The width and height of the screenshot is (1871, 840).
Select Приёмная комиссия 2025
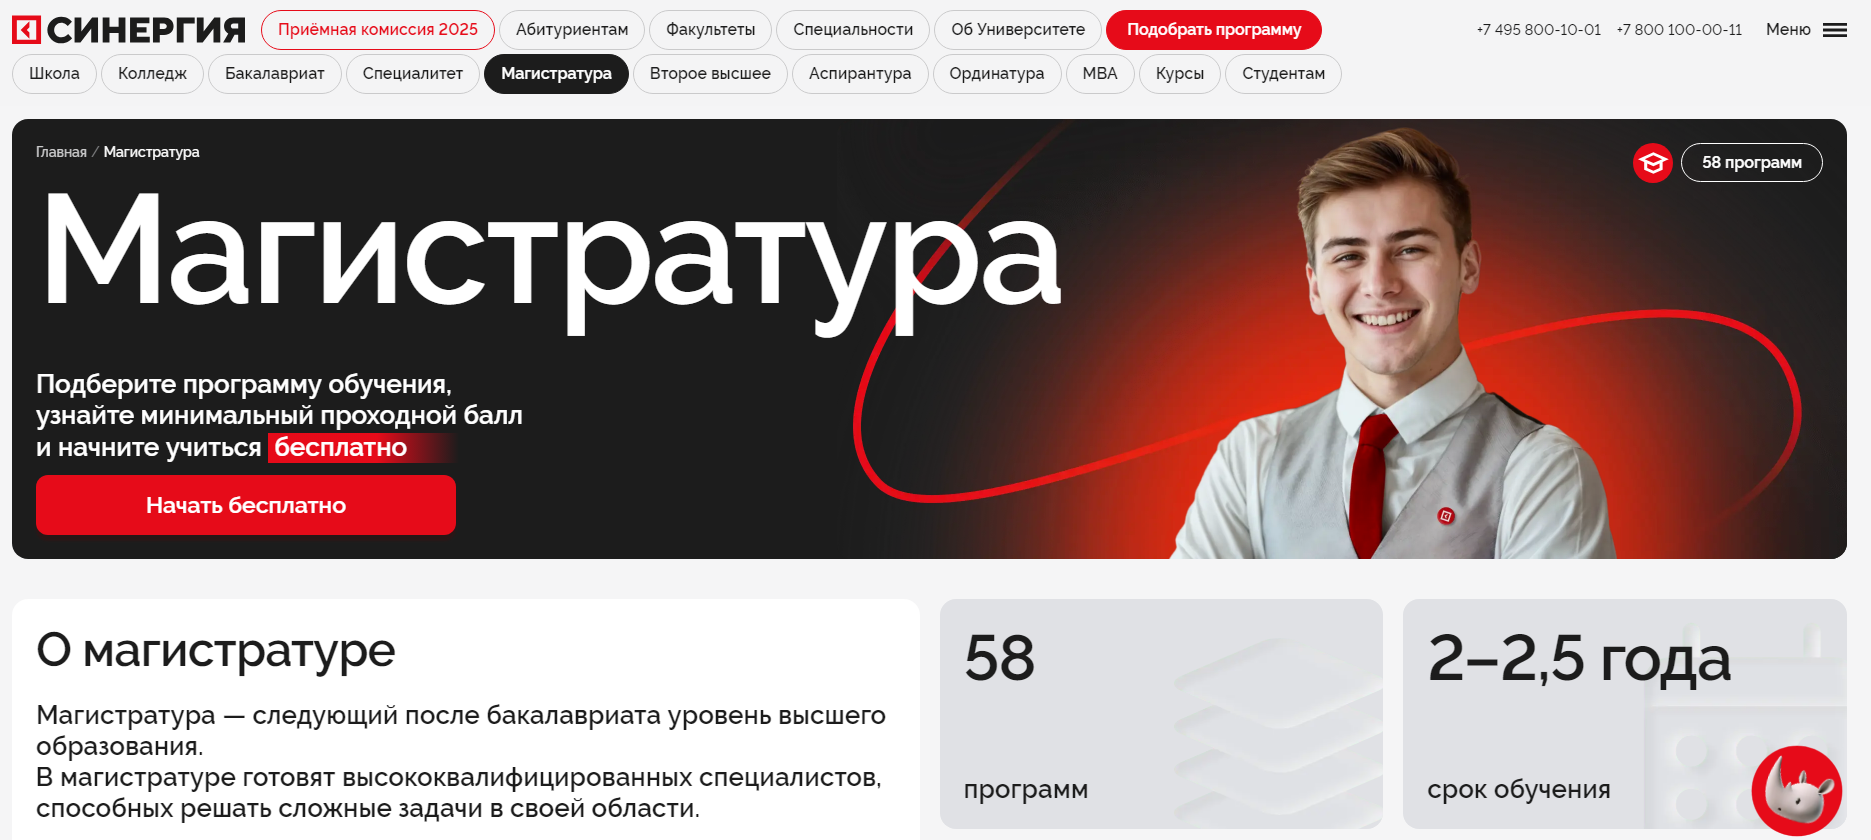click(378, 30)
